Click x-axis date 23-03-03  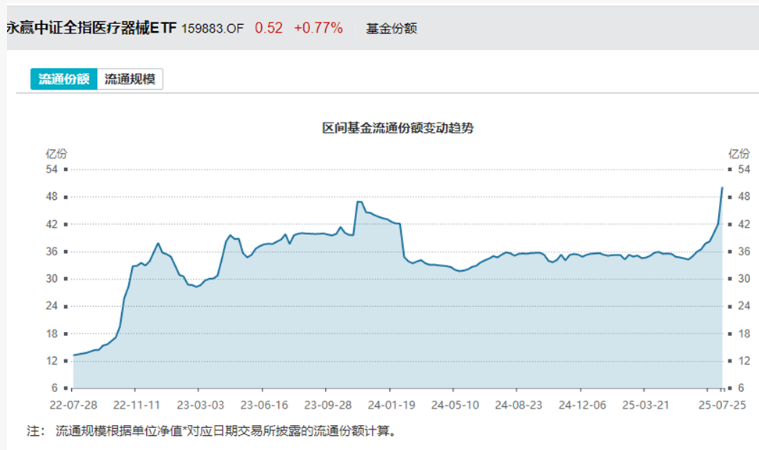[x=200, y=405]
